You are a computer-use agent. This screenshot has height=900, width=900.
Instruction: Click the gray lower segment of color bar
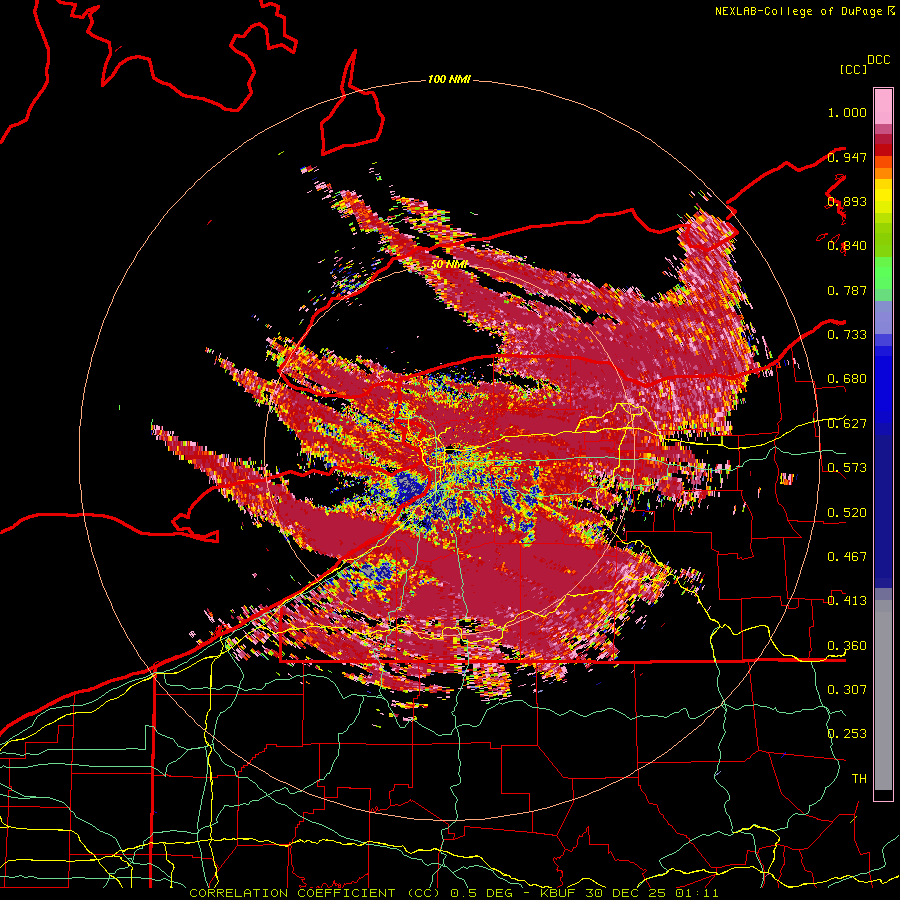coord(883,695)
